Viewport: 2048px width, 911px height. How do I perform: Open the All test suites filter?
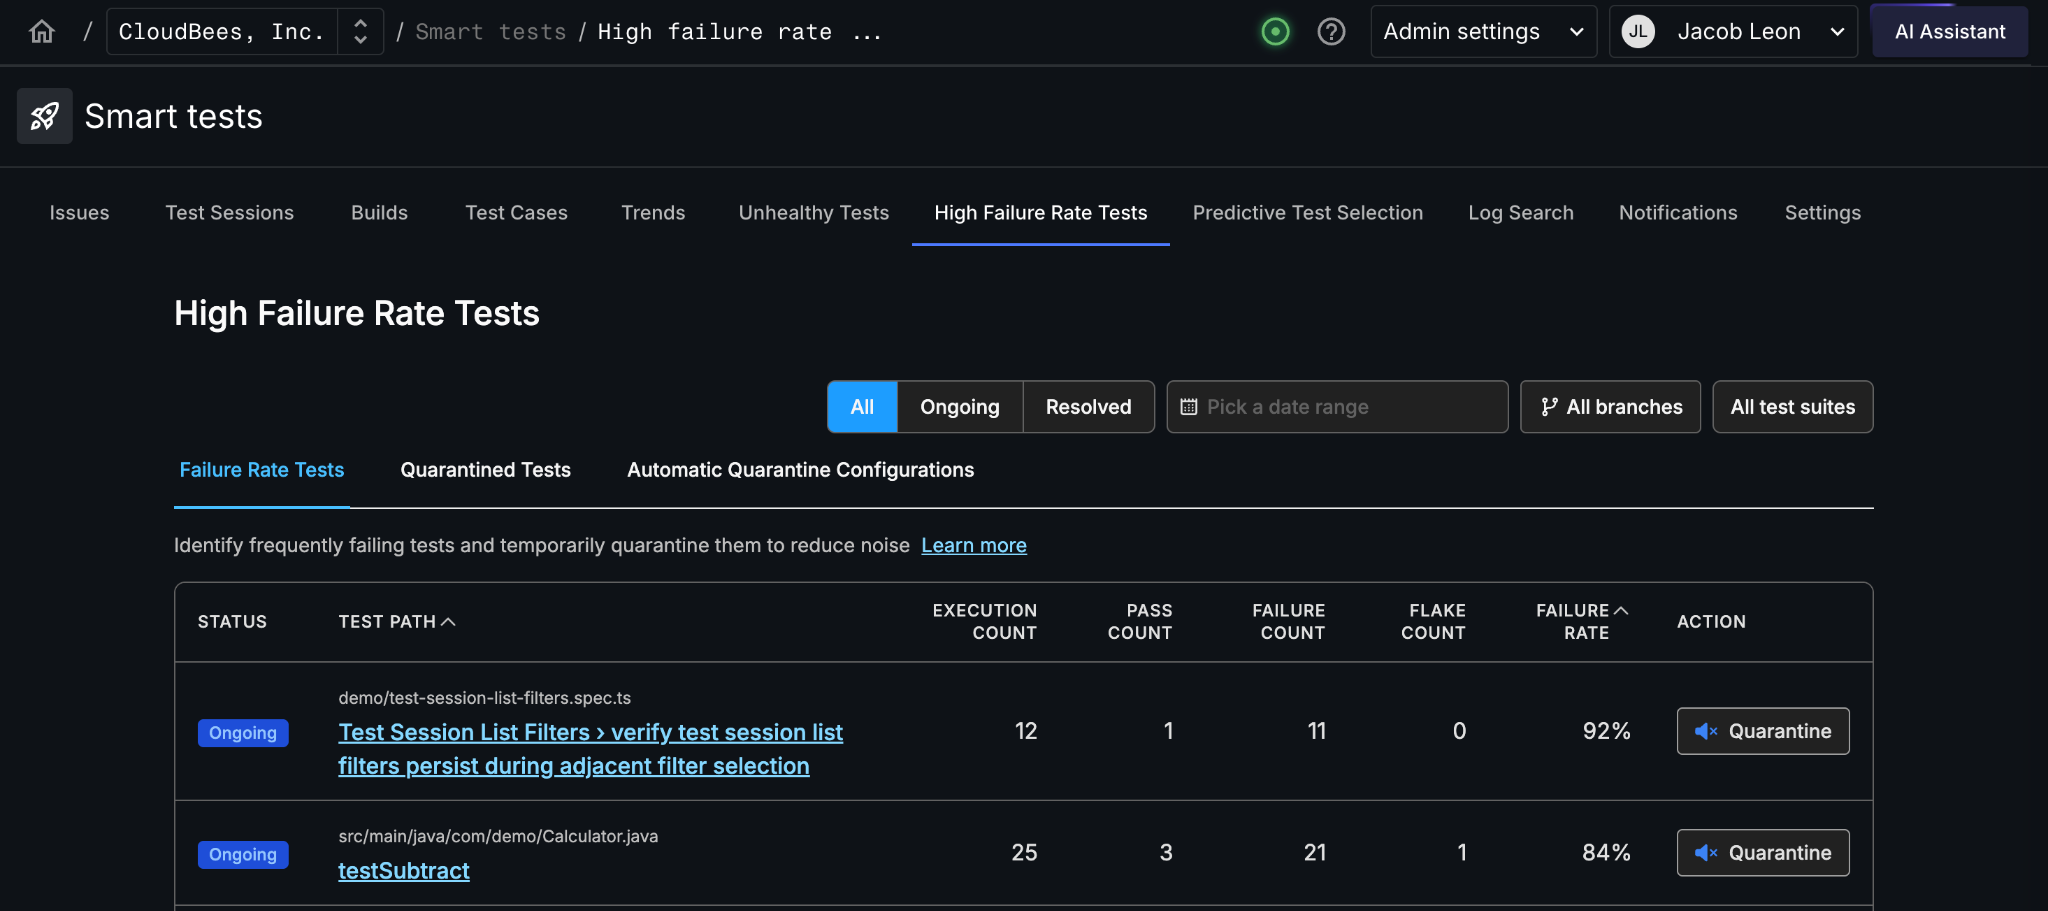pyautogui.click(x=1793, y=407)
